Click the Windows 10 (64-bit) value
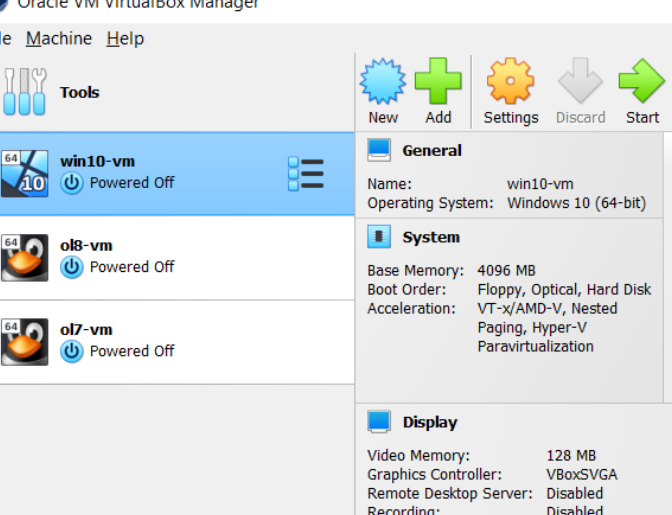Viewport: 672px width, 515px height. [576, 203]
